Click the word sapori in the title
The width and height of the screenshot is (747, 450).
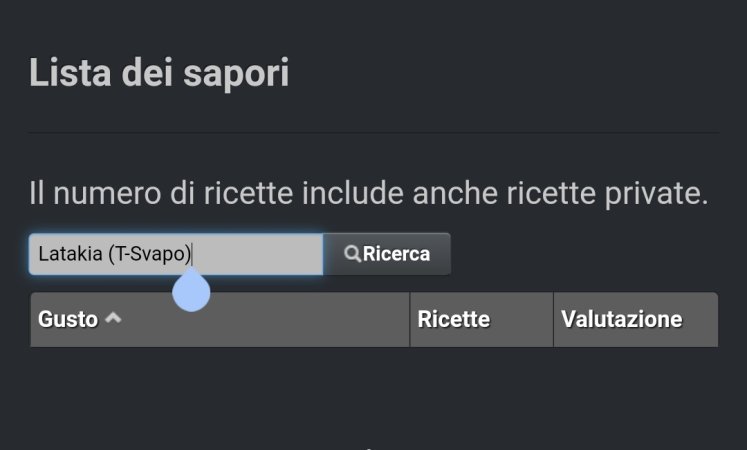click(236, 73)
